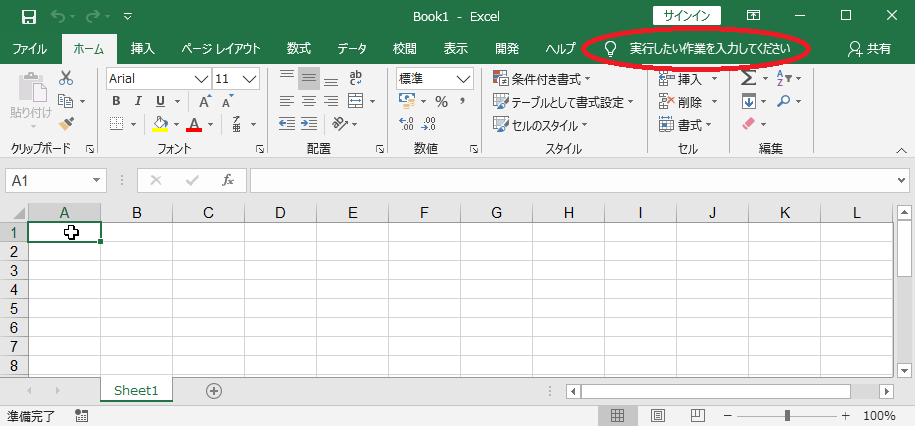Viewport: 915px width, 426px height.
Task: Open the Arial font name dropdown
Action: coord(201,78)
